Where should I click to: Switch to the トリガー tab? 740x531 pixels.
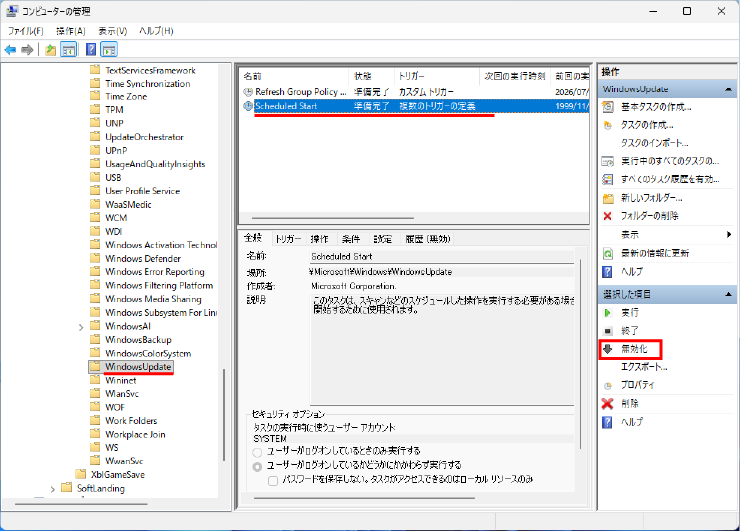pyautogui.click(x=288, y=239)
